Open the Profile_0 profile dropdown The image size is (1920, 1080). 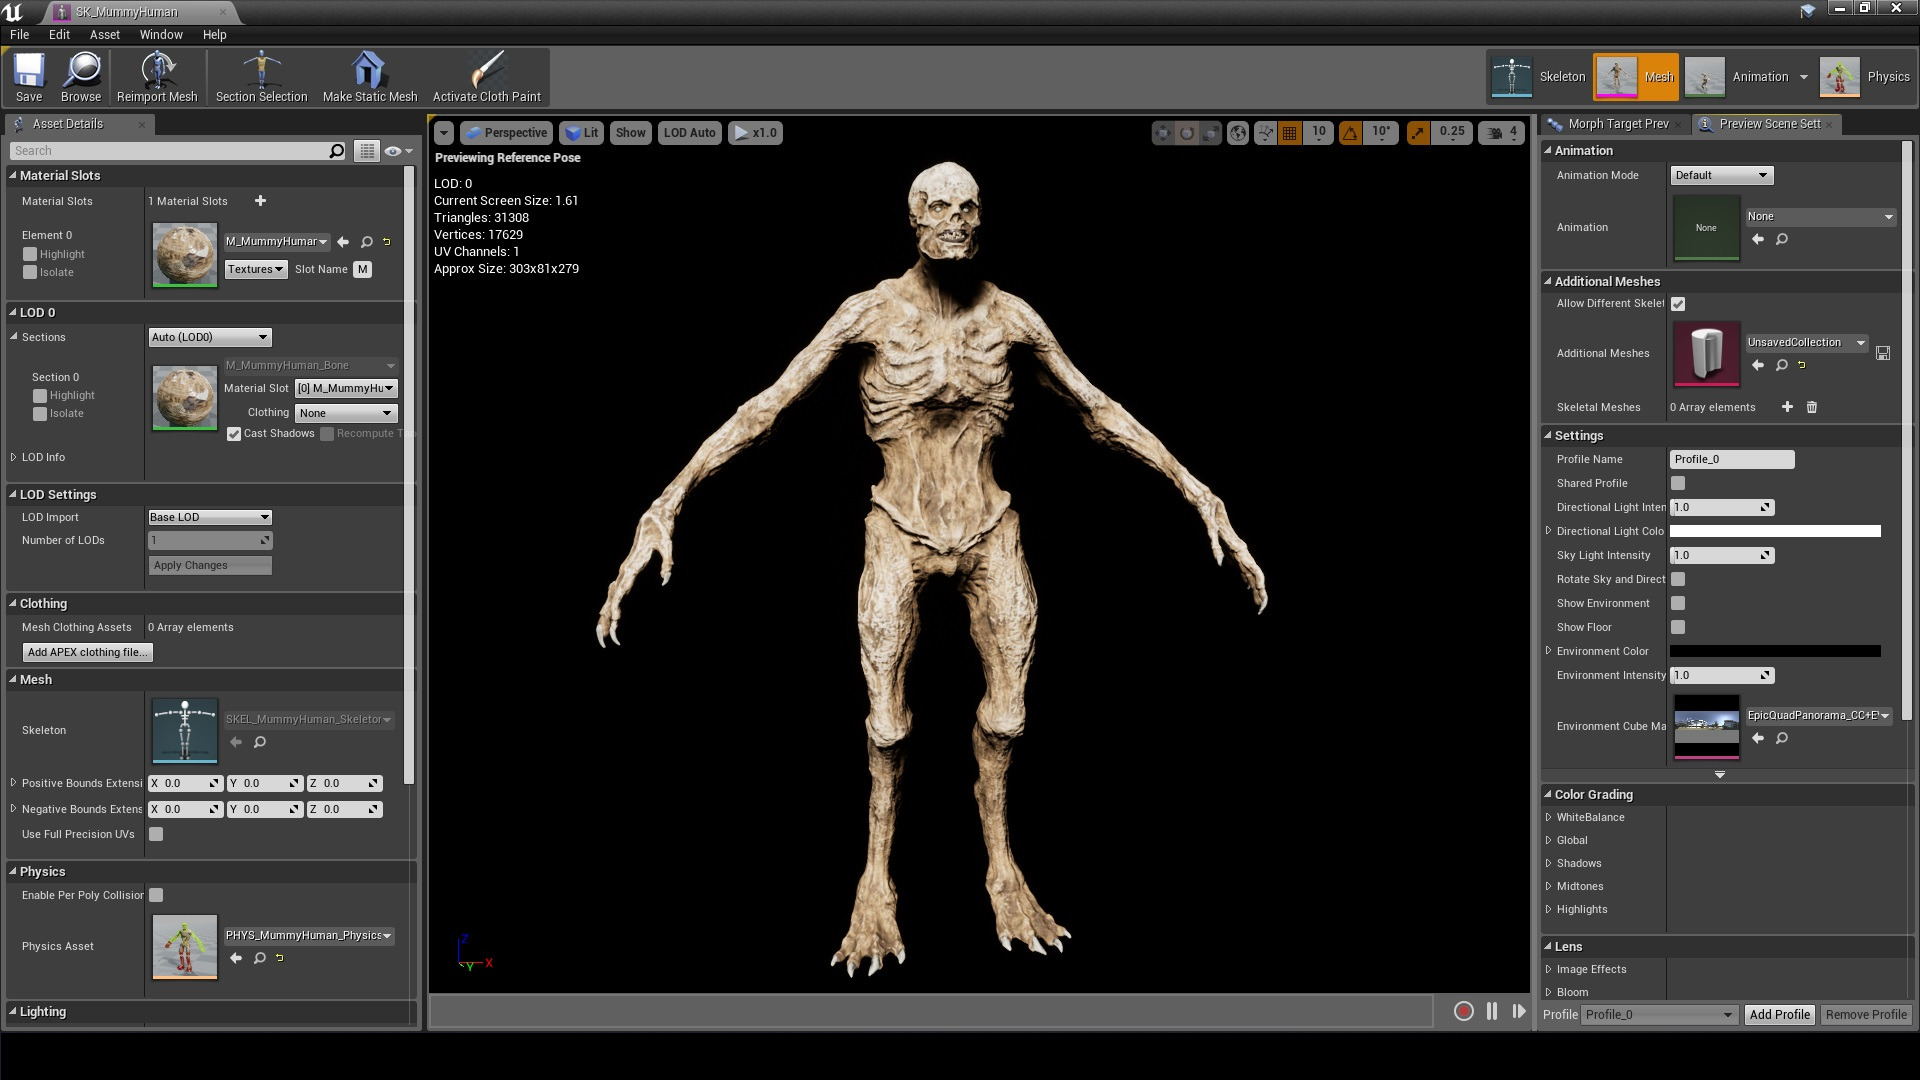click(1658, 1014)
